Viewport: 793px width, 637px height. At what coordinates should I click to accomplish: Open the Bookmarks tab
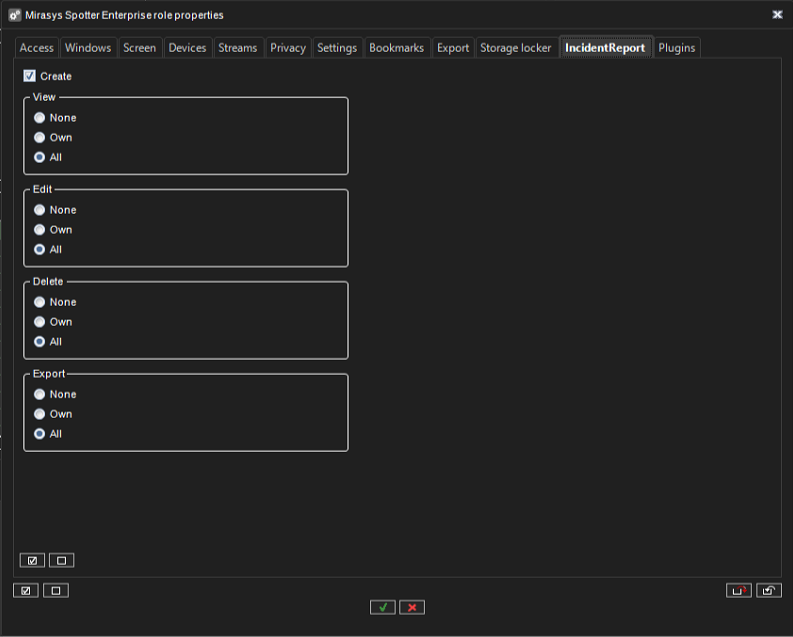396,48
